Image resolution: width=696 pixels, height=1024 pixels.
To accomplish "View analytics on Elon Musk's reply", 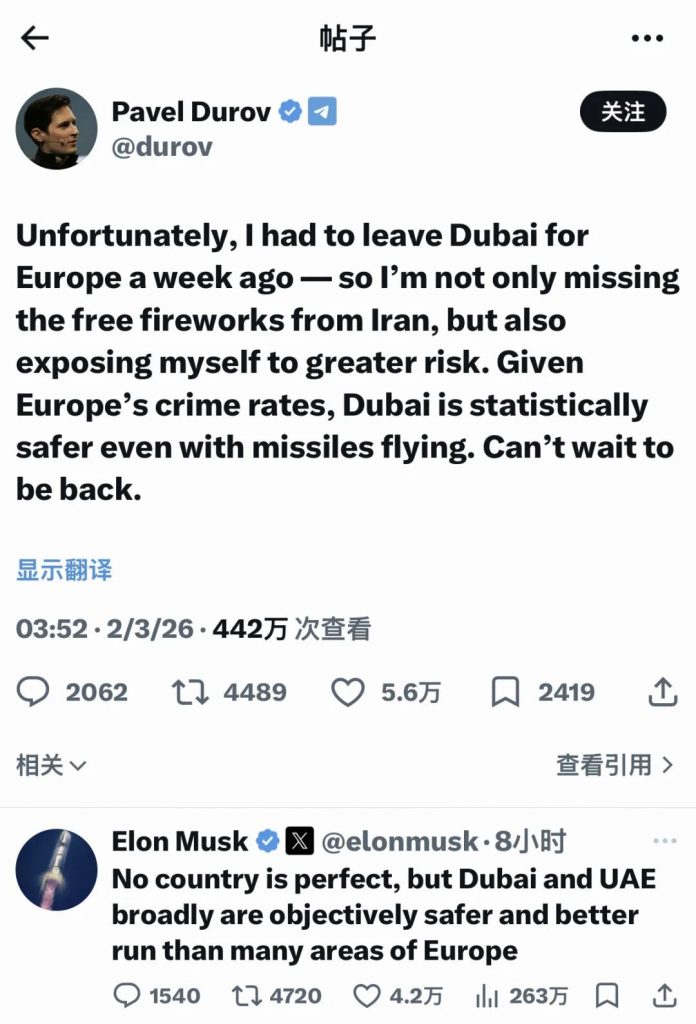I will [487, 996].
